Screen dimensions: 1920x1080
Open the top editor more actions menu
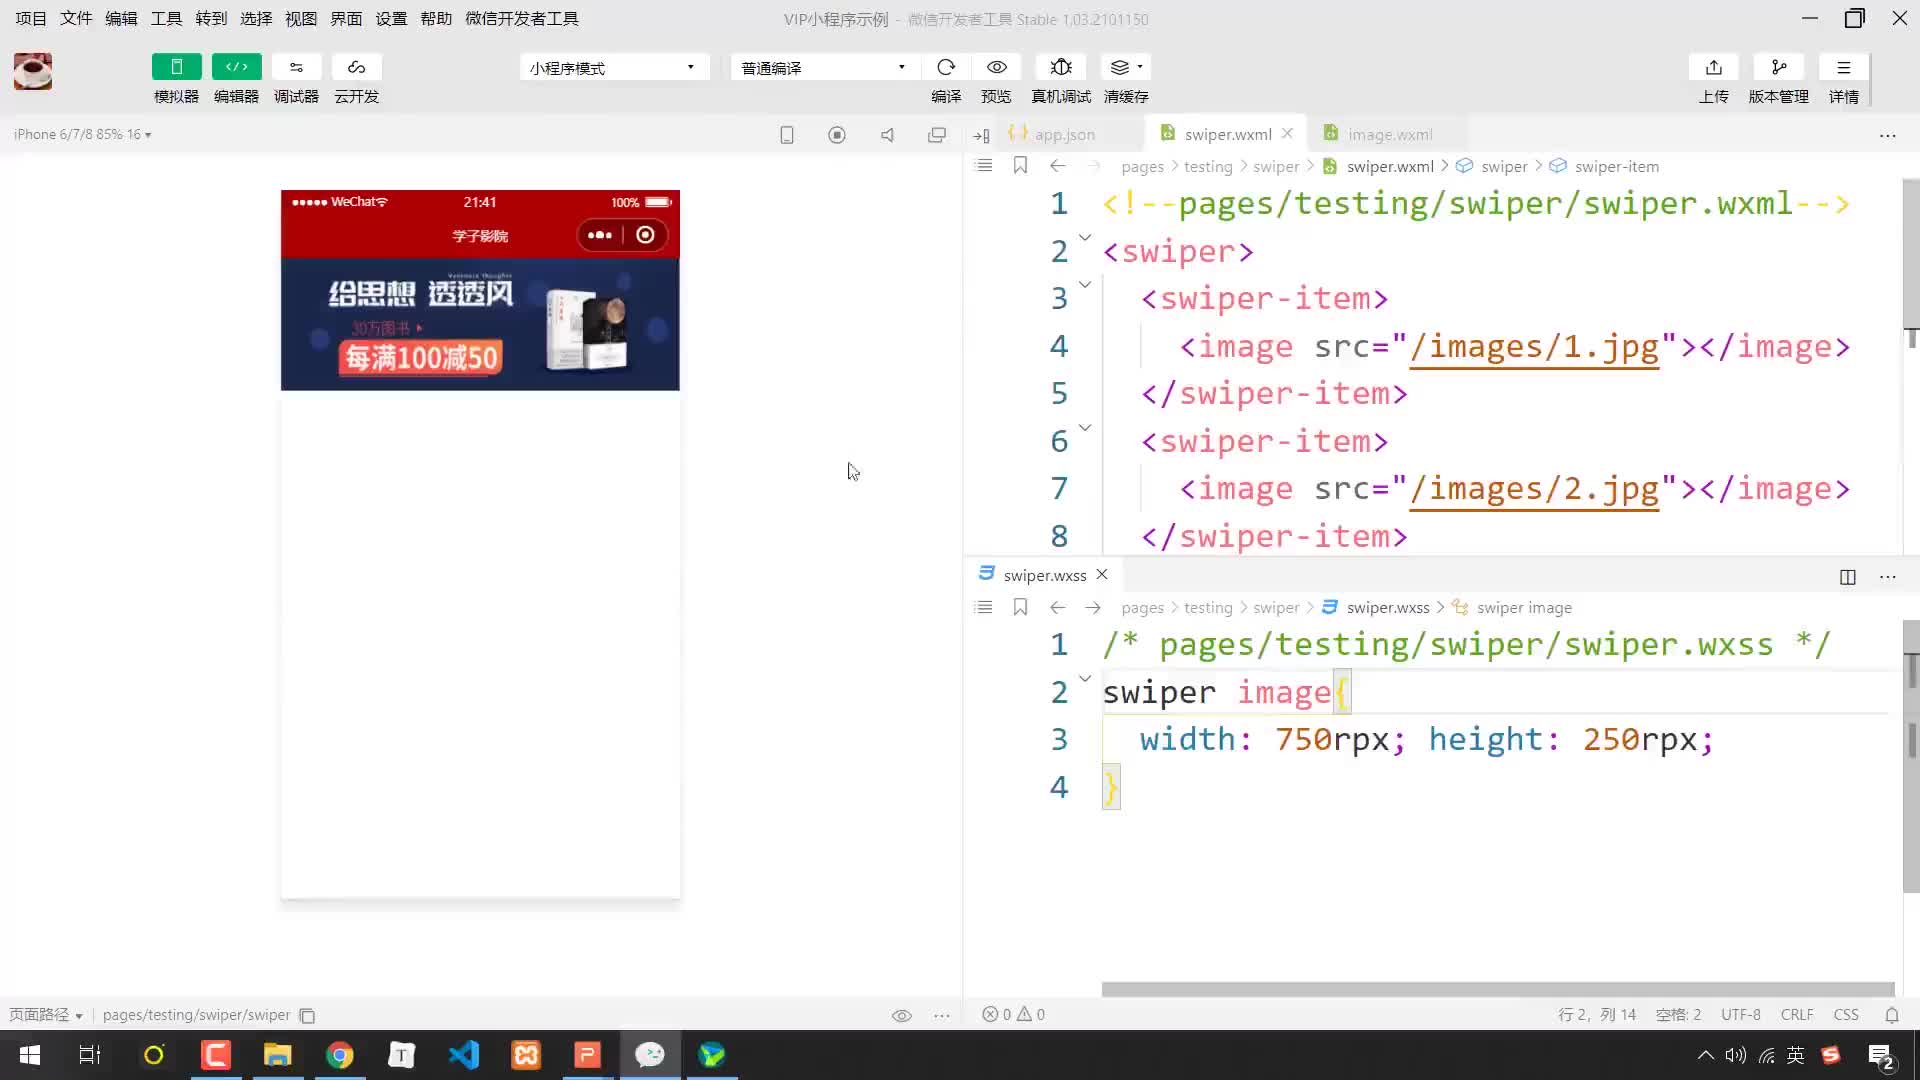(1888, 135)
